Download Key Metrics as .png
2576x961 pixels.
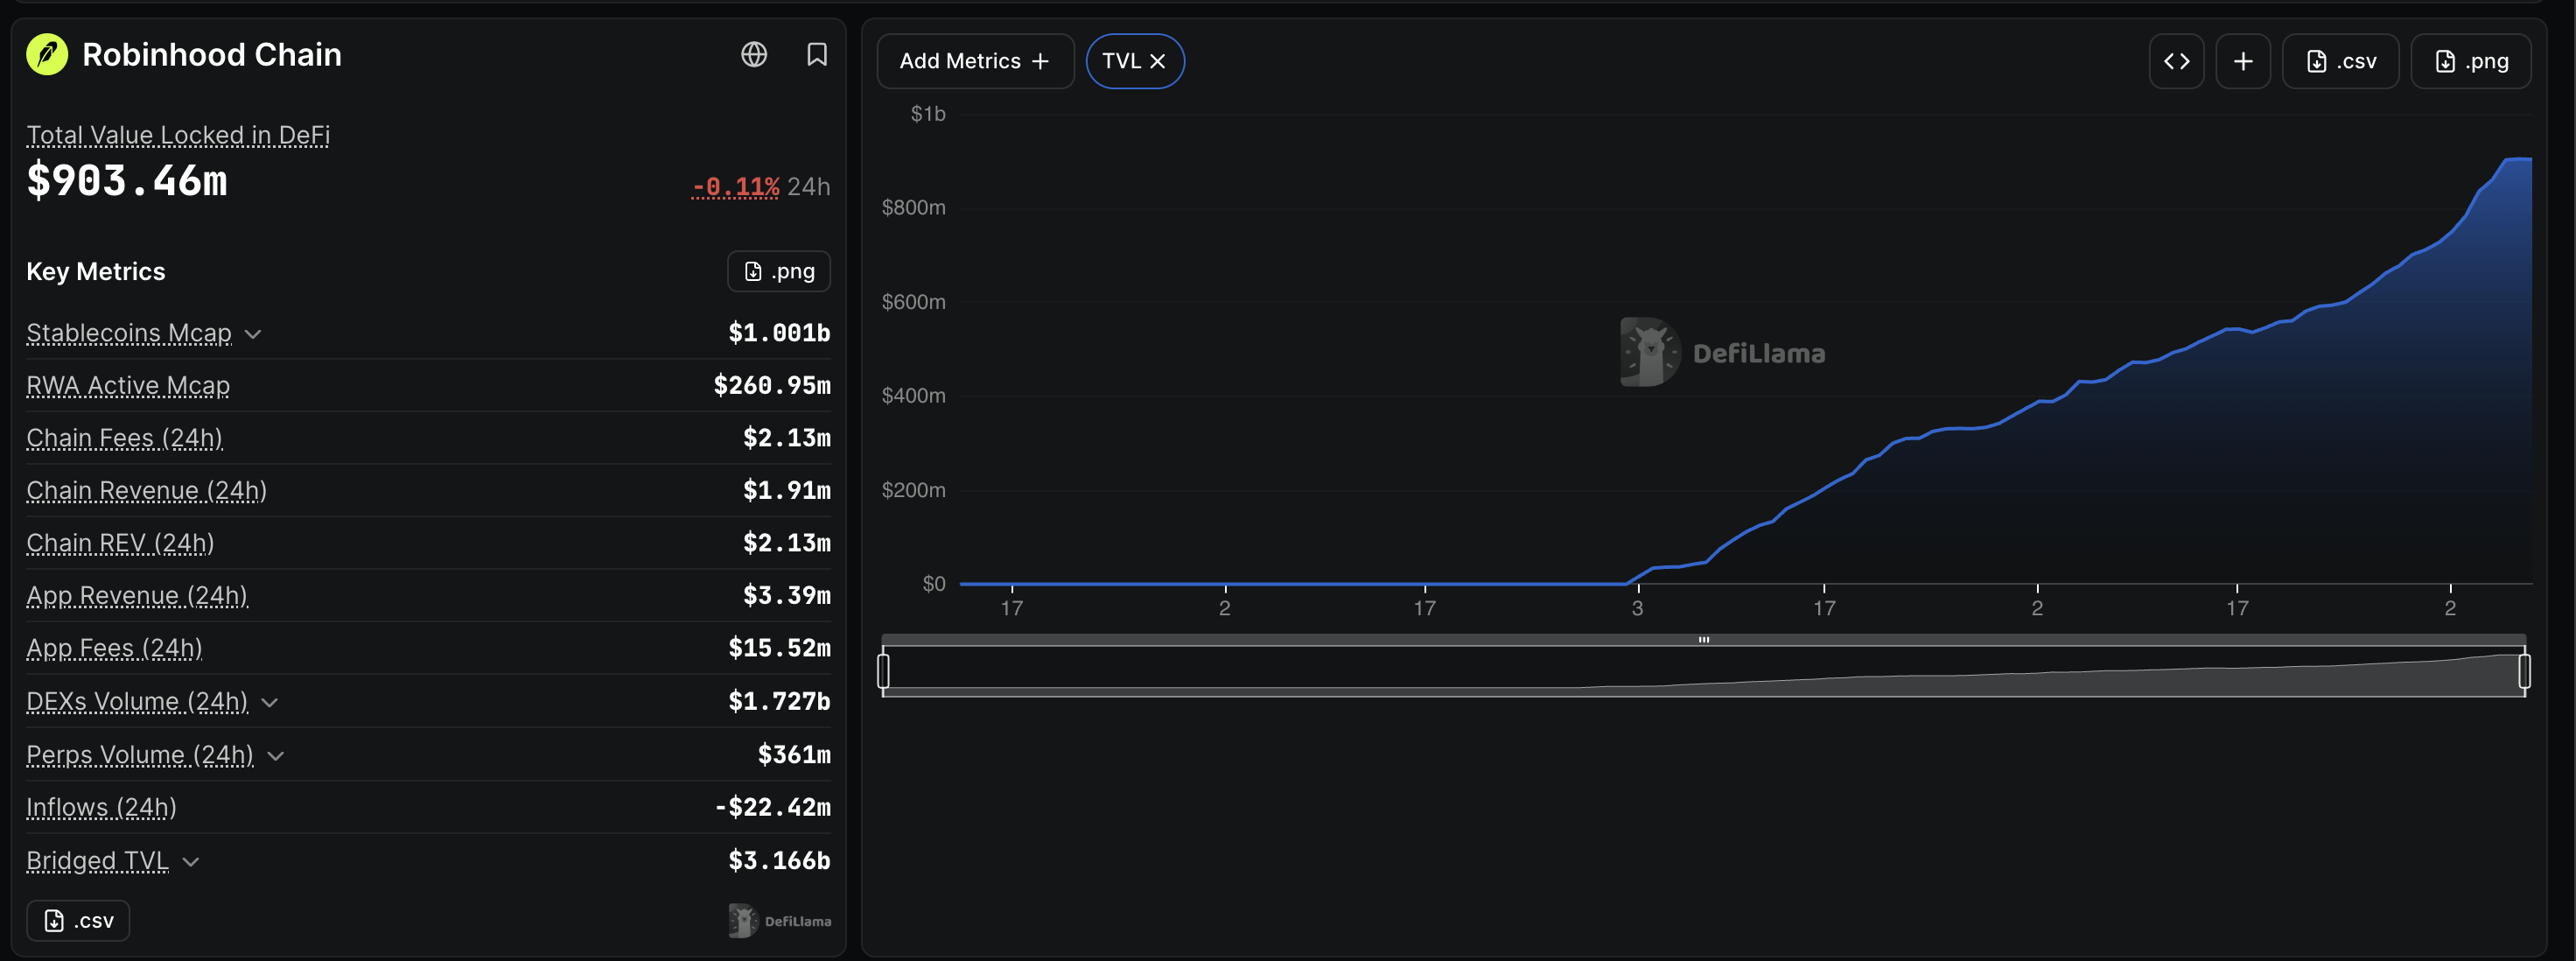779,271
